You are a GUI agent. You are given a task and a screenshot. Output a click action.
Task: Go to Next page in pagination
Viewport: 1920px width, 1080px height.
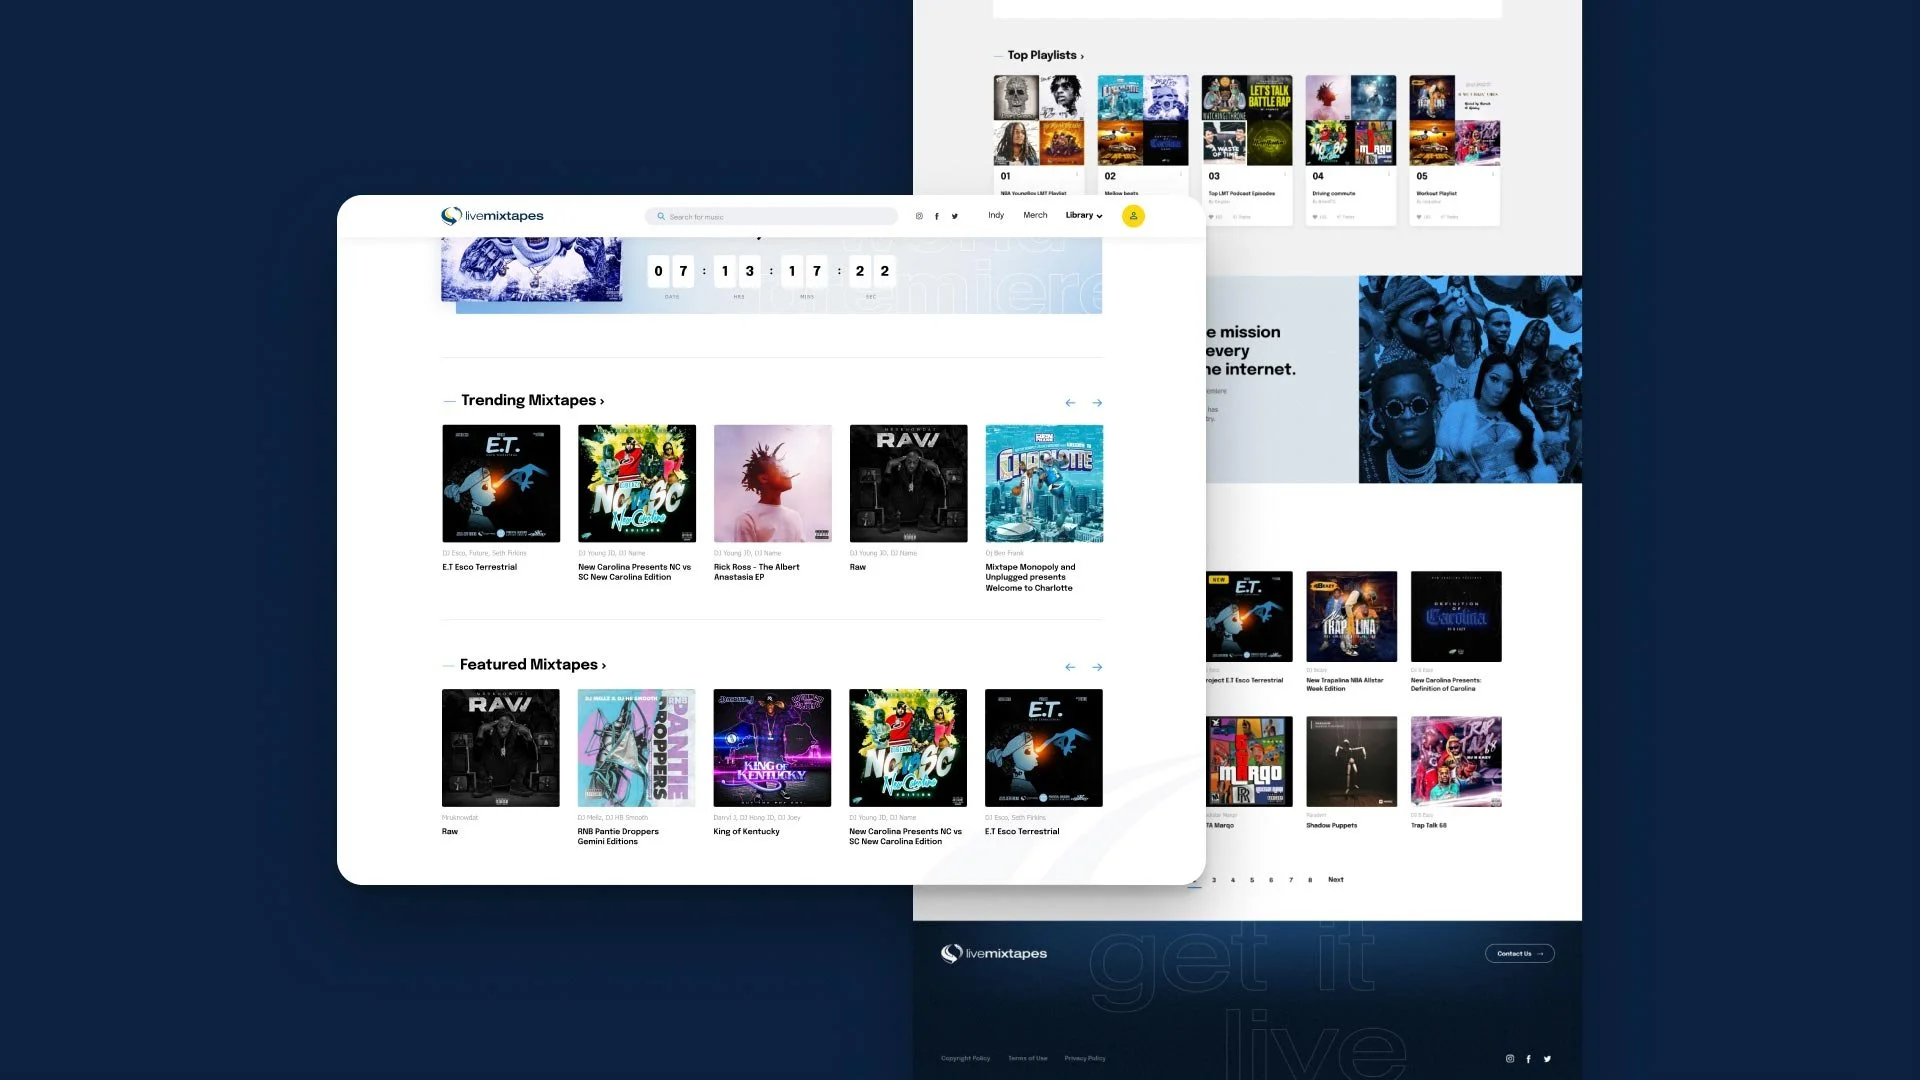point(1336,880)
